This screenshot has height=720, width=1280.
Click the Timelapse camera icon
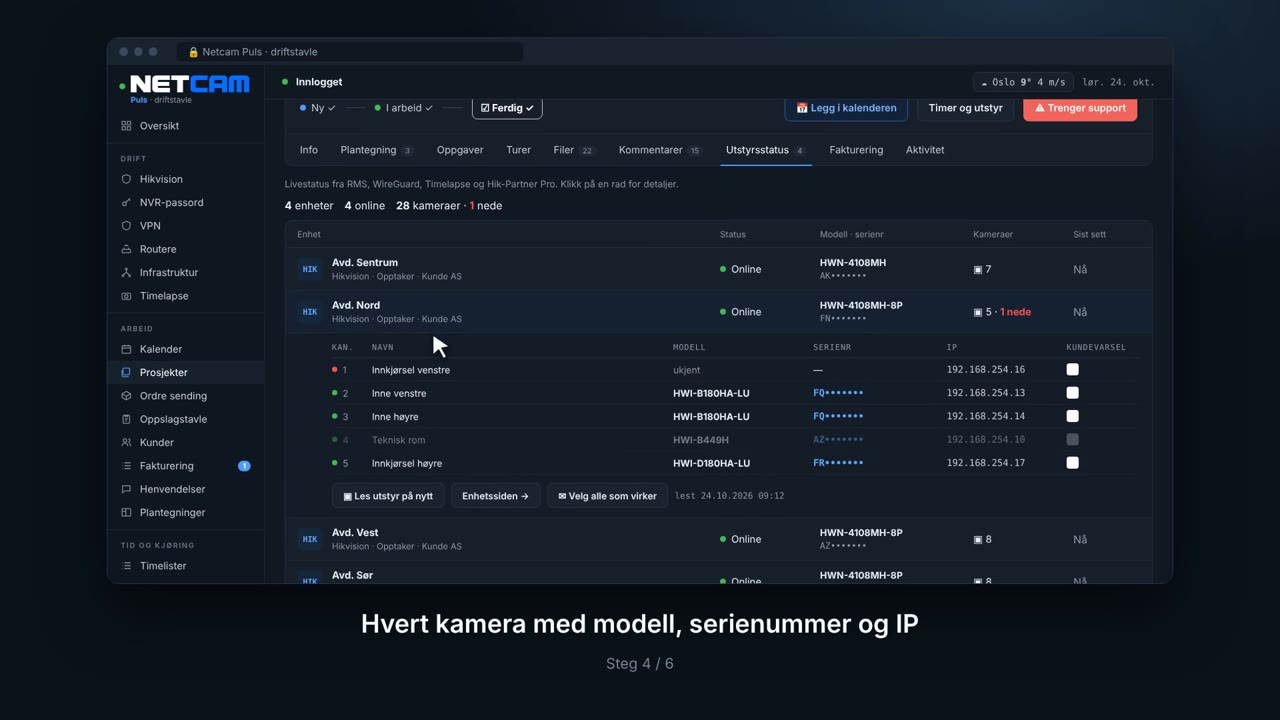tap(126, 296)
